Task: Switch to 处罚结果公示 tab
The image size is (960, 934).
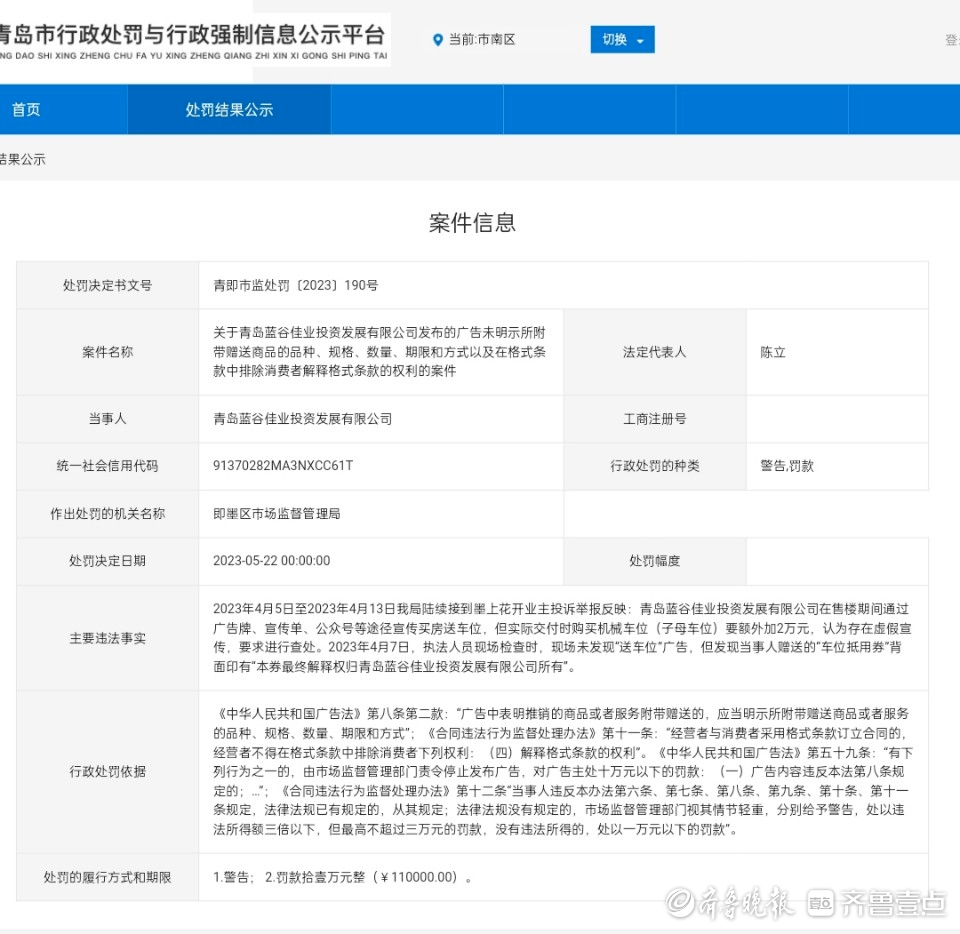Action: [229, 110]
